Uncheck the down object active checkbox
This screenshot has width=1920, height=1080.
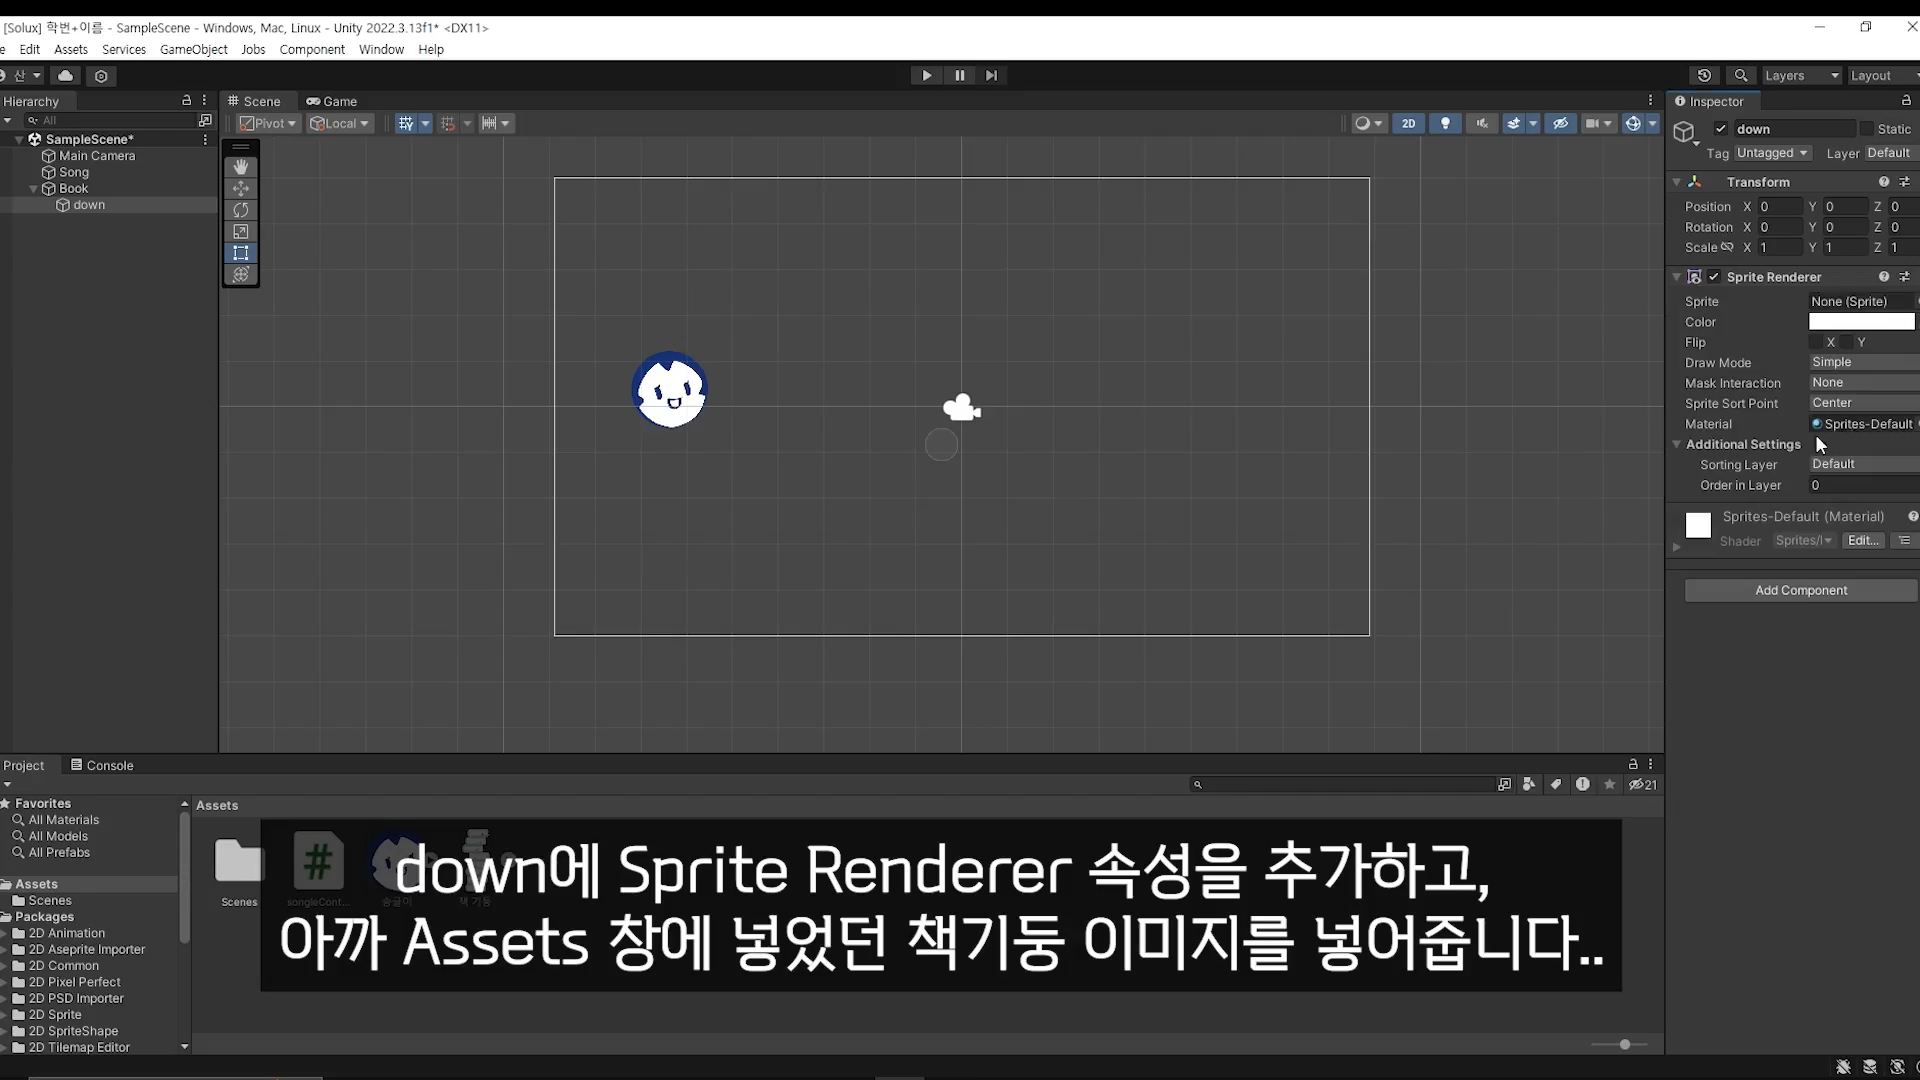coord(1721,129)
